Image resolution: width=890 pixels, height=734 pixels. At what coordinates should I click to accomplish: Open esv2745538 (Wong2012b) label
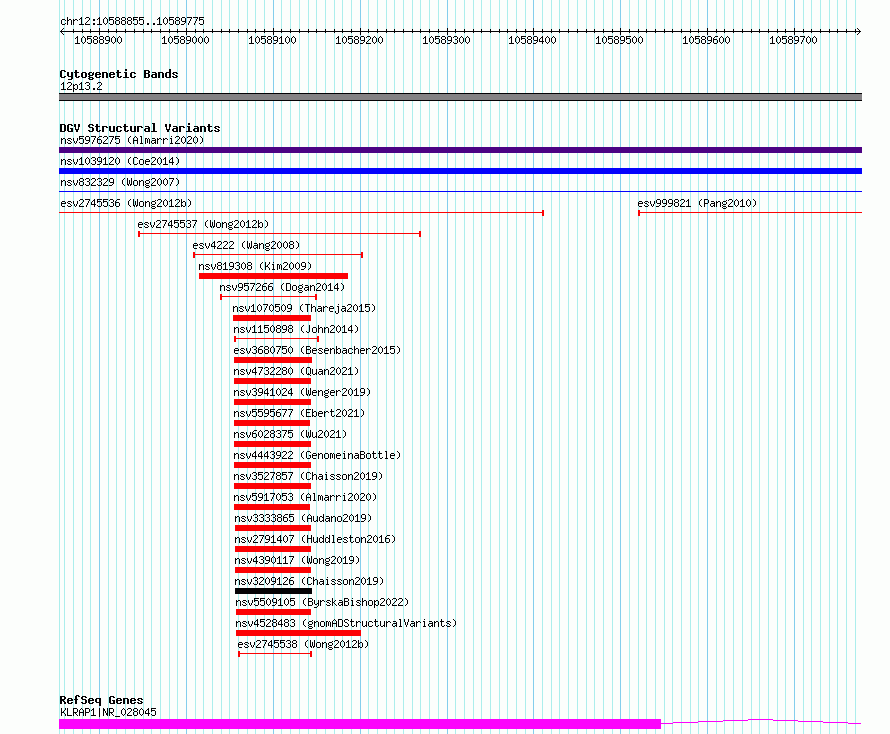(303, 644)
